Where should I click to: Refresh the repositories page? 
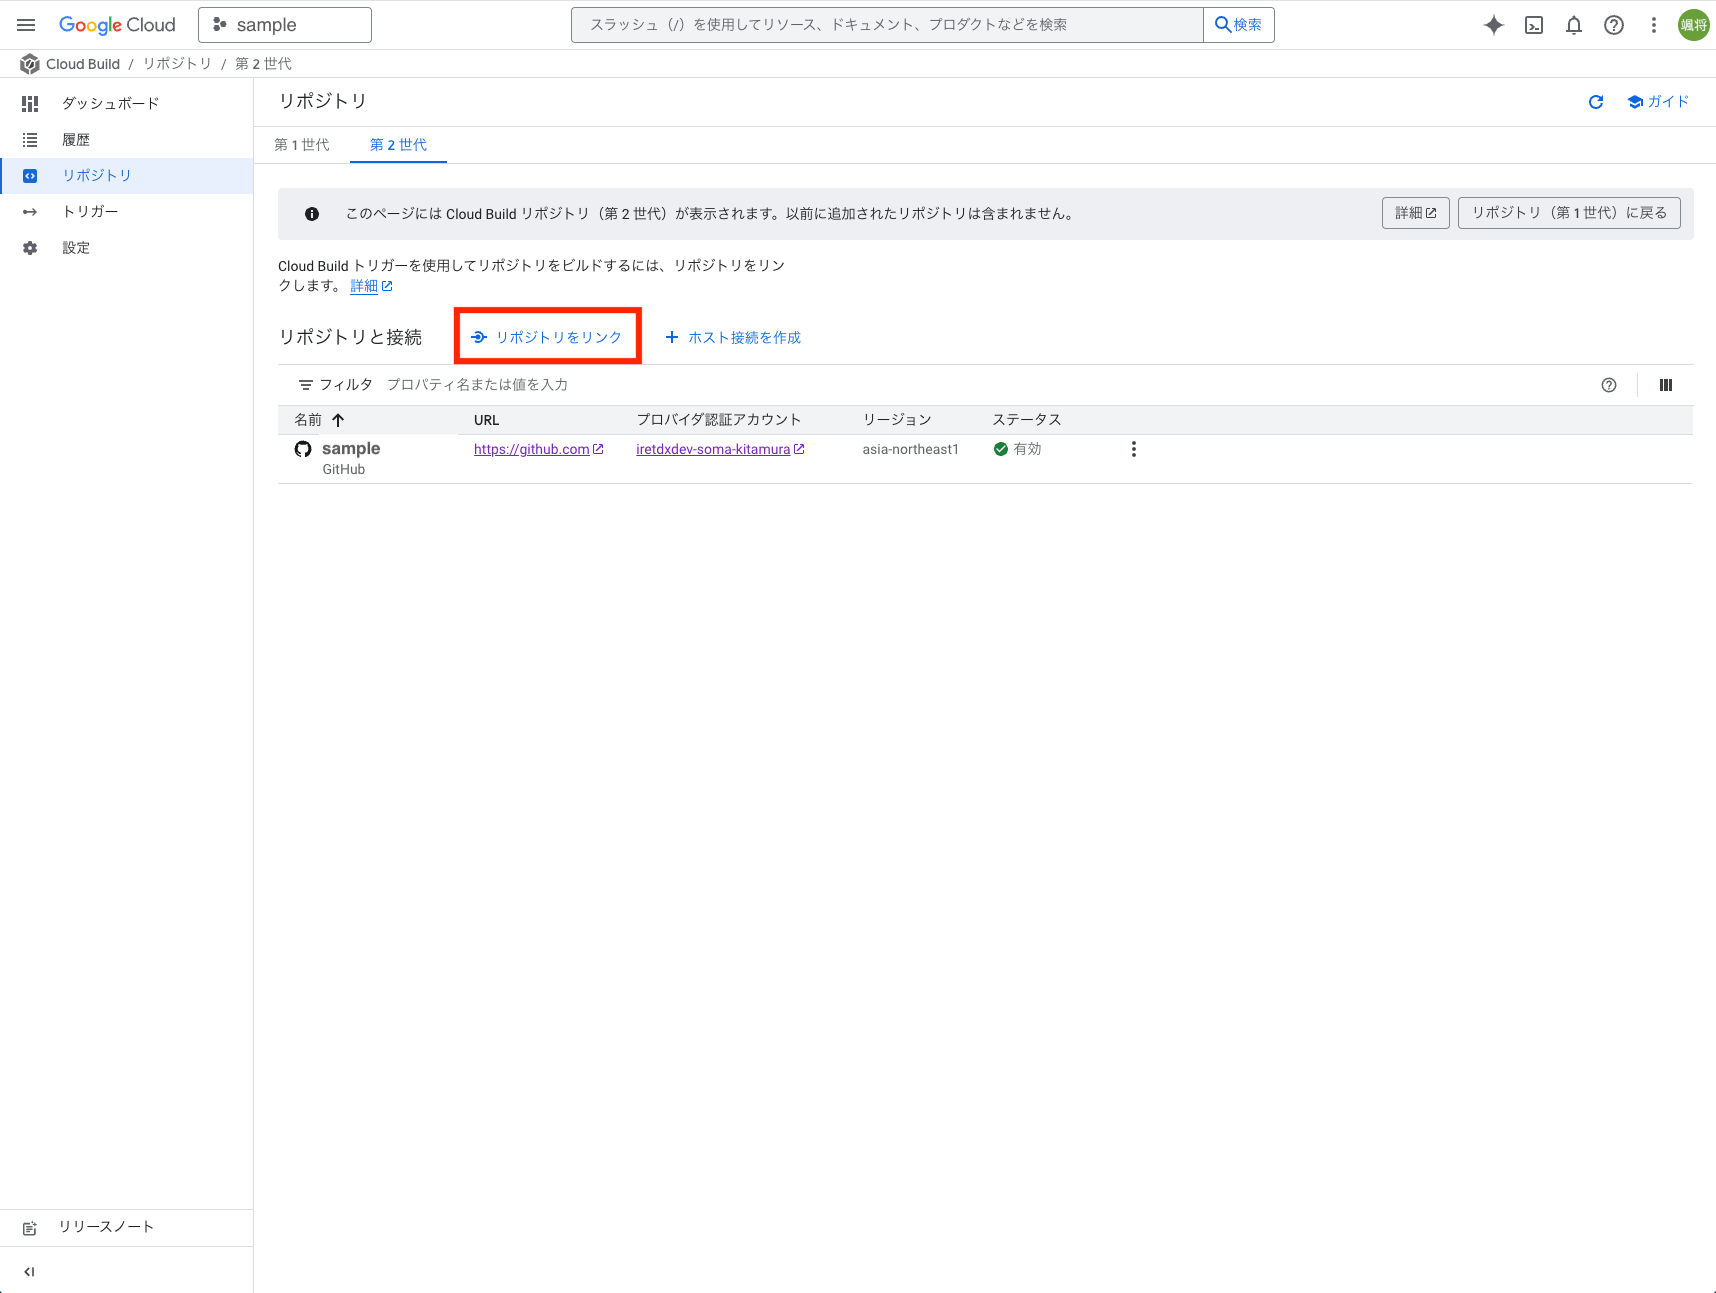1596,102
